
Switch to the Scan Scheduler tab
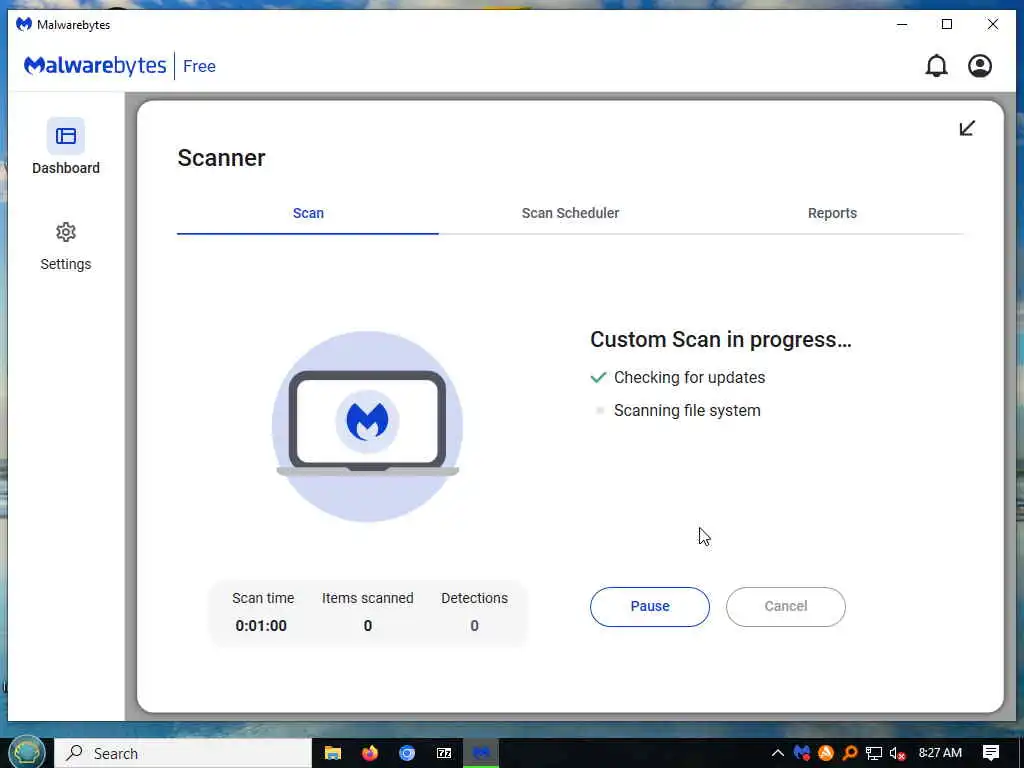coord(570,214)
